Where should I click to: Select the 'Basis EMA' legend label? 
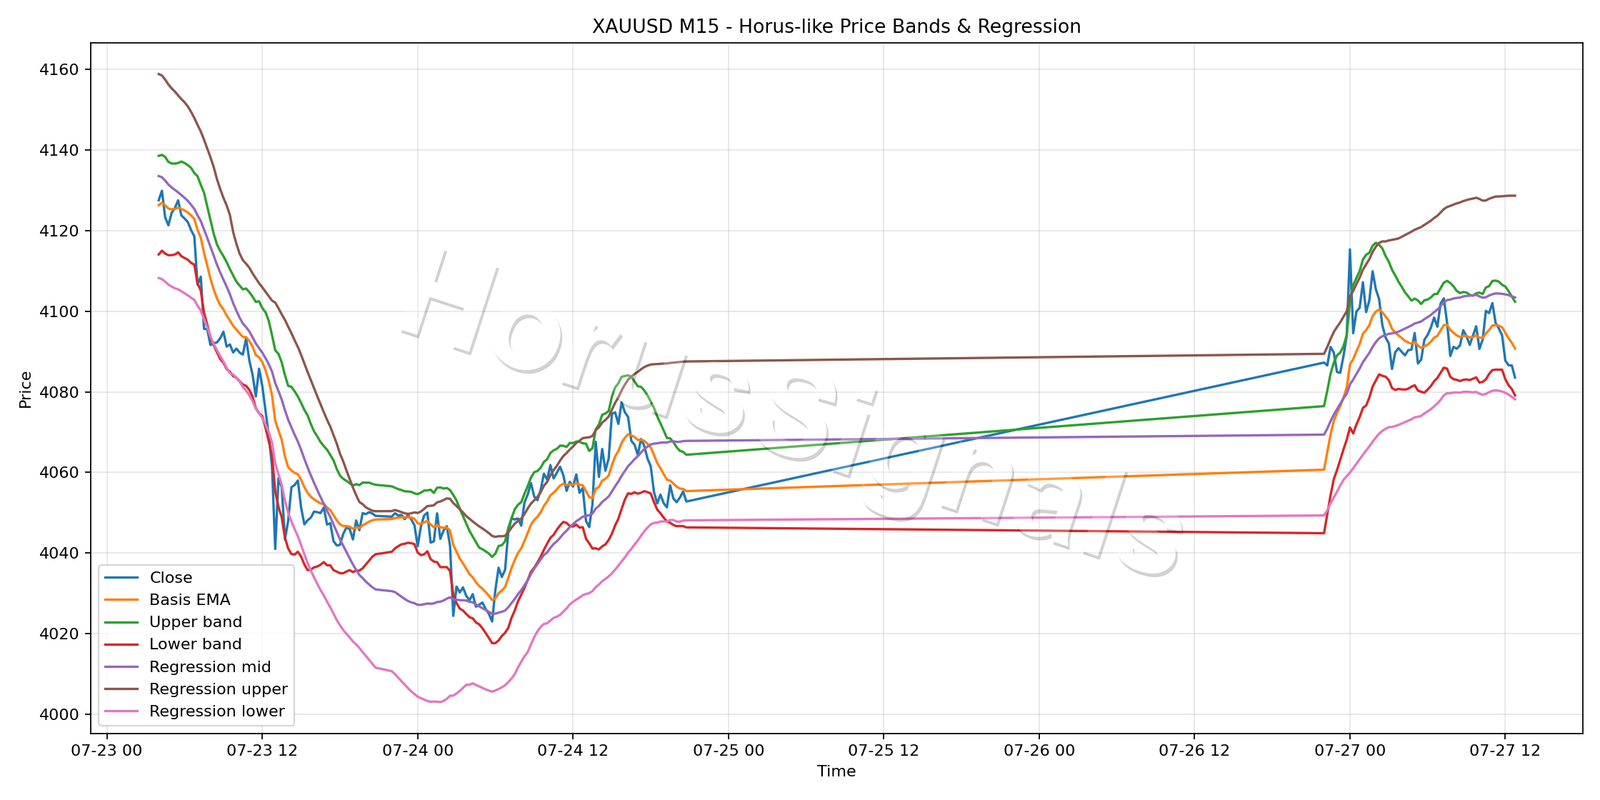[190, 600]
